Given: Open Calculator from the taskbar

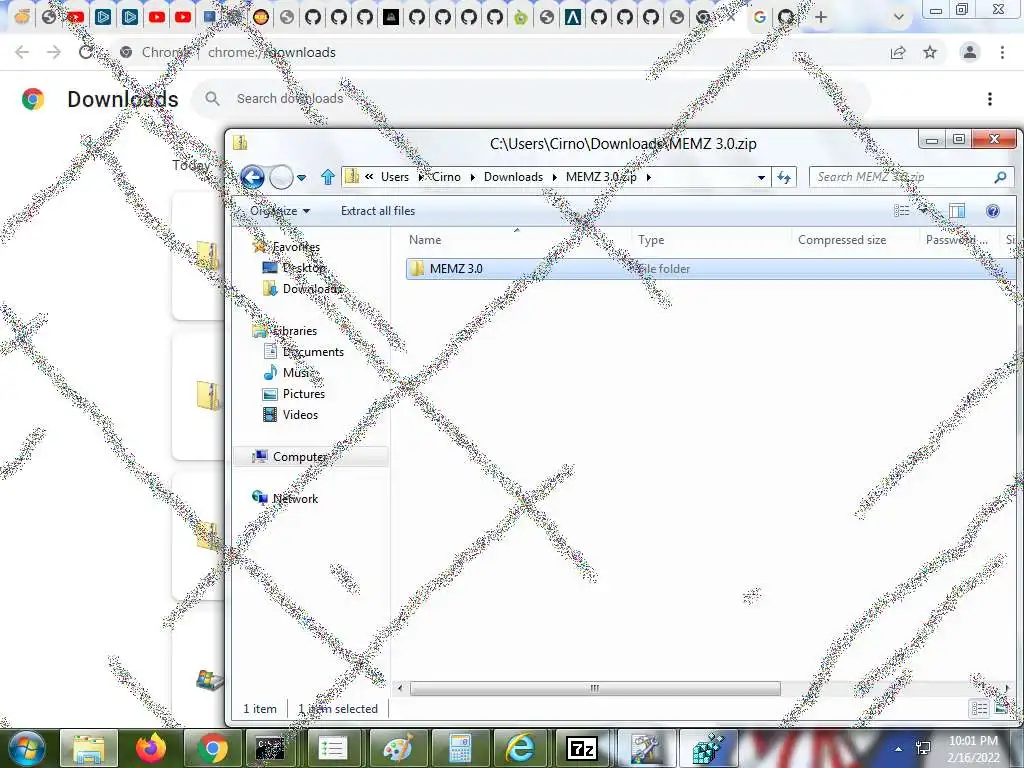Looking at the screenshot, I should point(460,748).
